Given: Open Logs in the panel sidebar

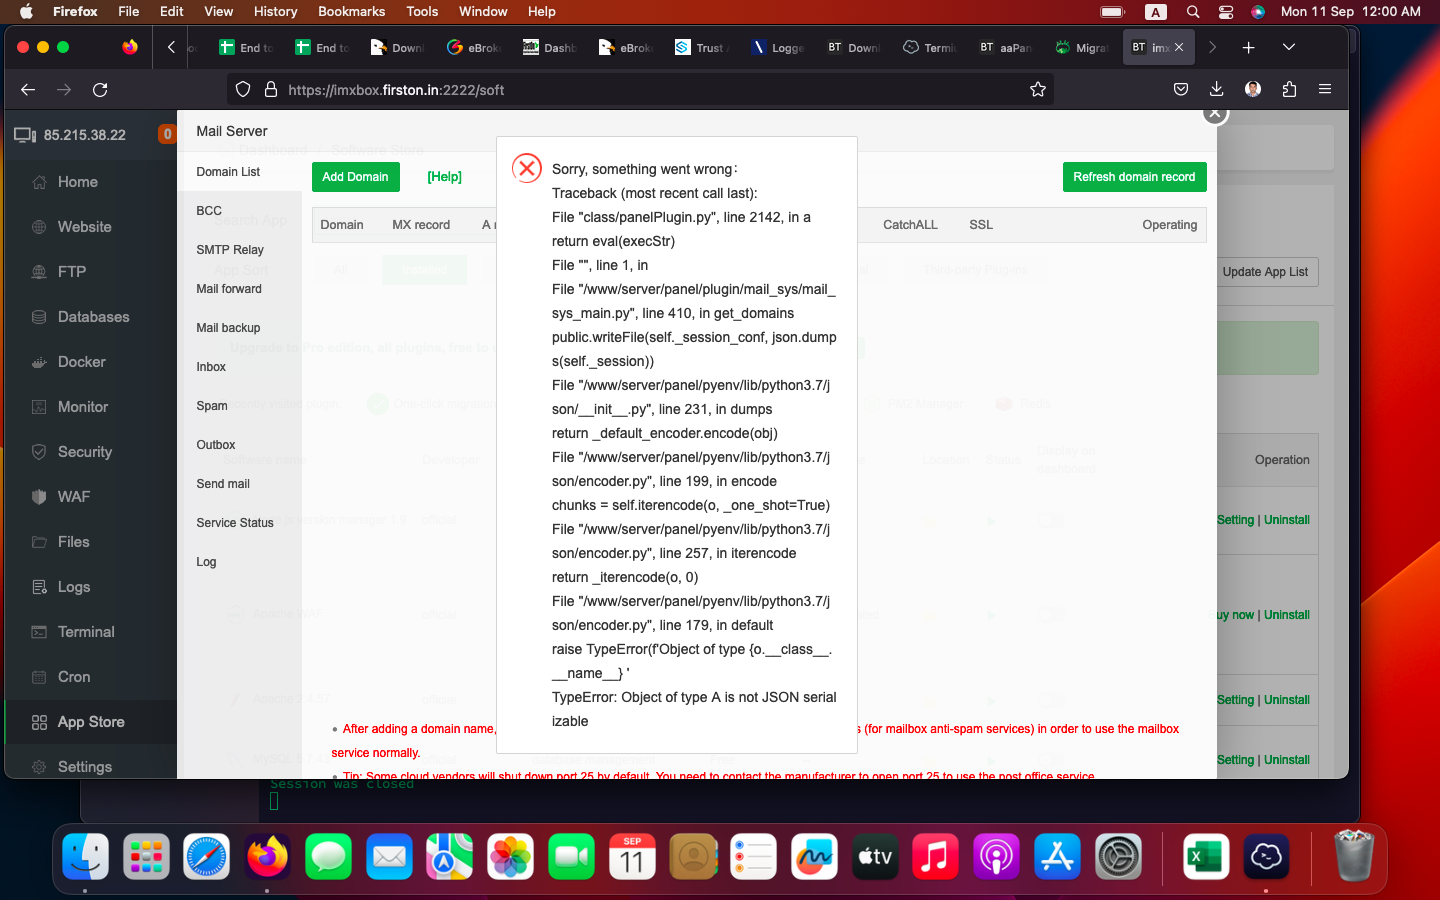Looking at the screenshot, I should pyautogui.click(x=74, y=587).
